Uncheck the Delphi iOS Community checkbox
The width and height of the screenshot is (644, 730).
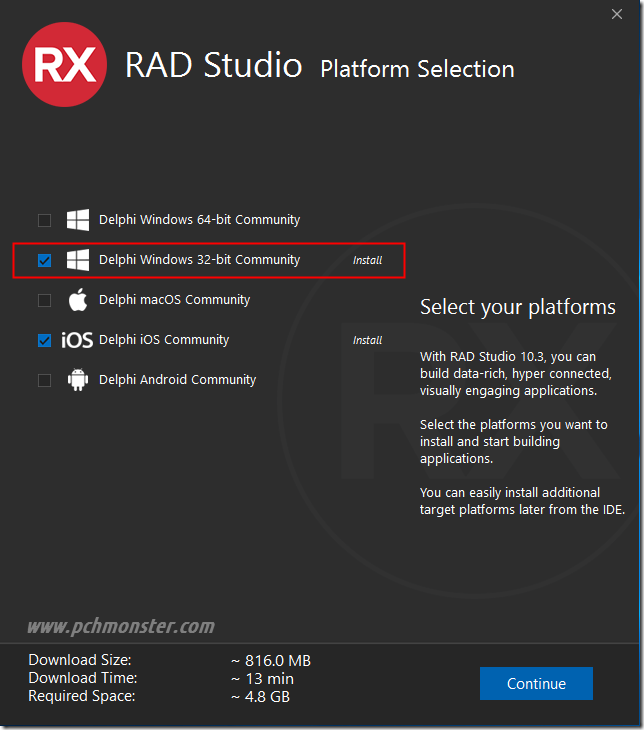[44, 340]
